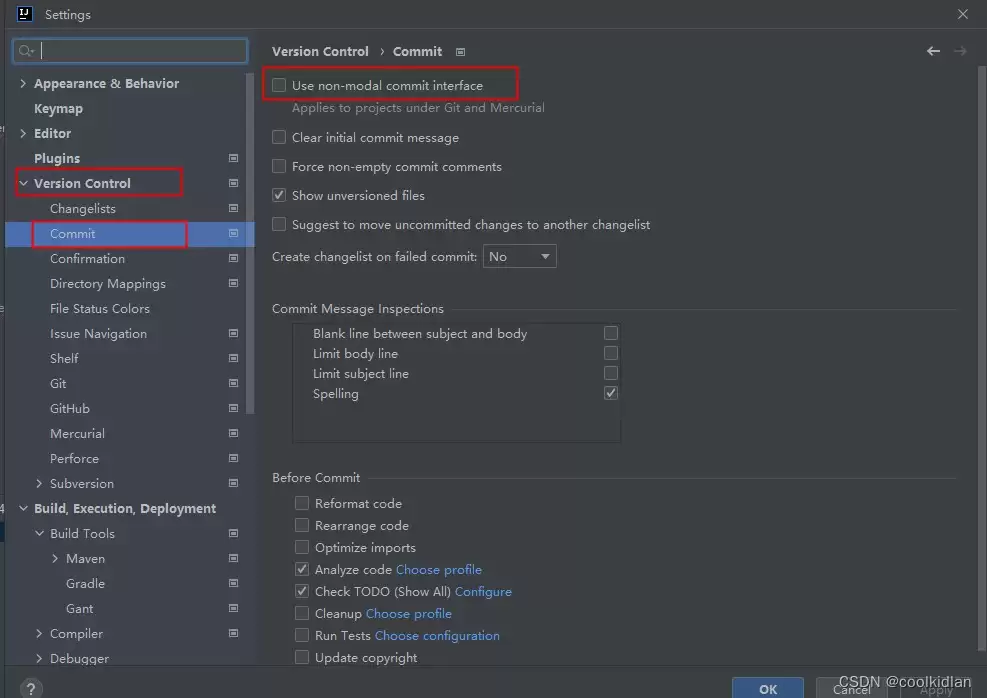The width and height of the screenshot is (987, 698).
Task: Collapse the Build Tools node
Action: coord(39,533)
